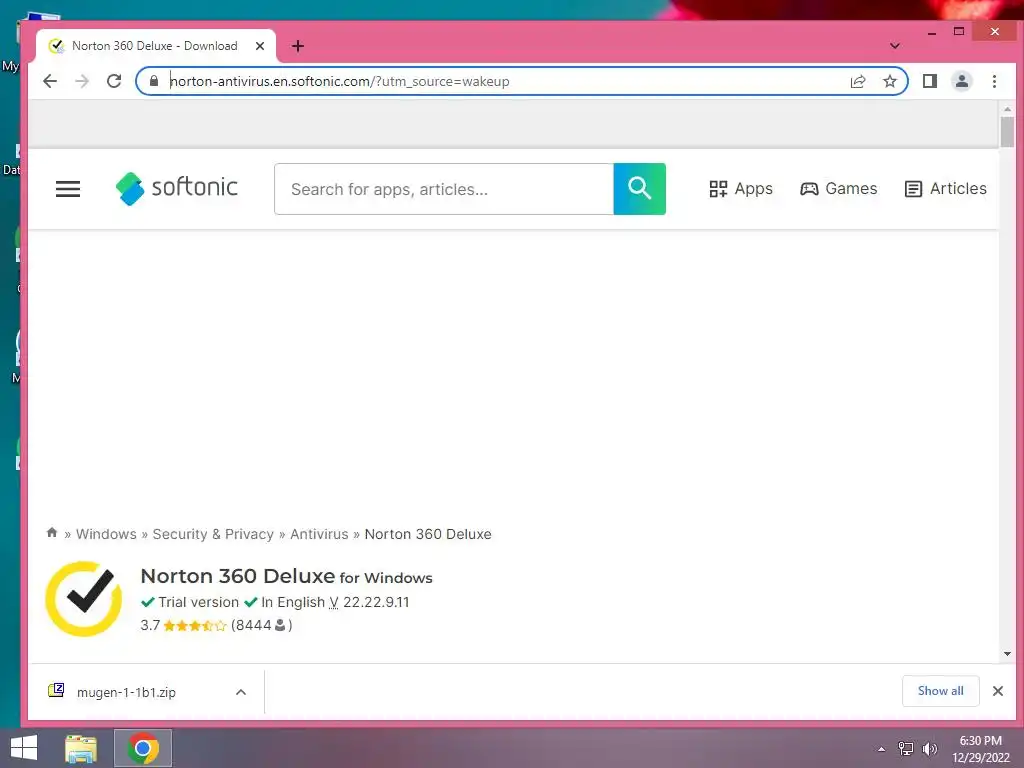The height and width of the screenshot is (768, 1024).
Task: Expand options for mugen-1-1b1.zip download
Action: pos(241,692)
